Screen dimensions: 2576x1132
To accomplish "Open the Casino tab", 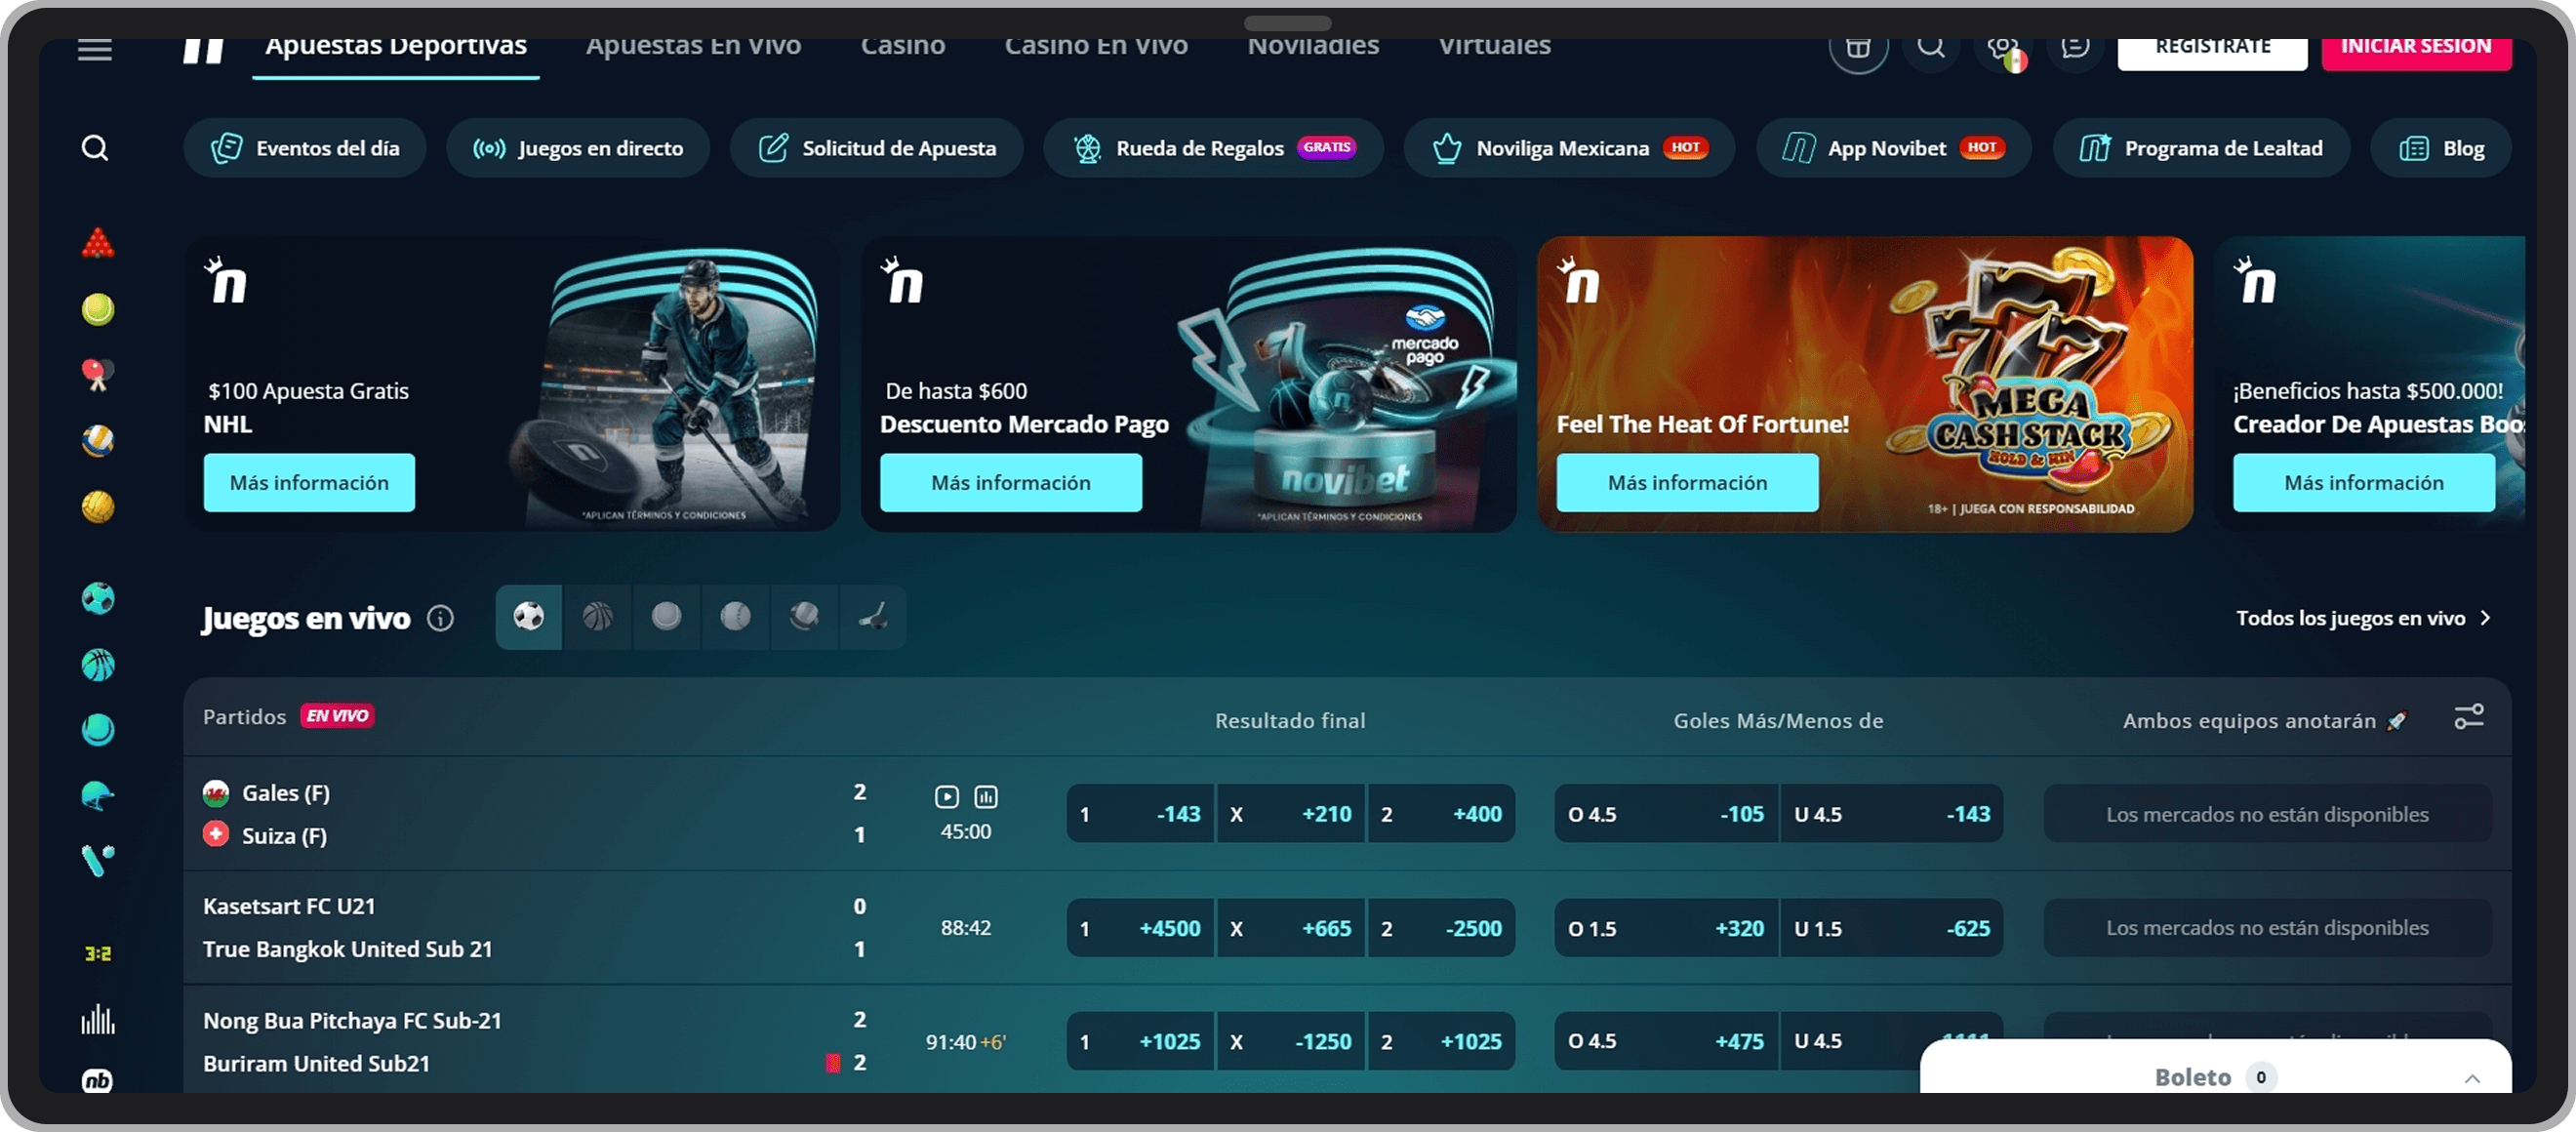I will (902, 48).
